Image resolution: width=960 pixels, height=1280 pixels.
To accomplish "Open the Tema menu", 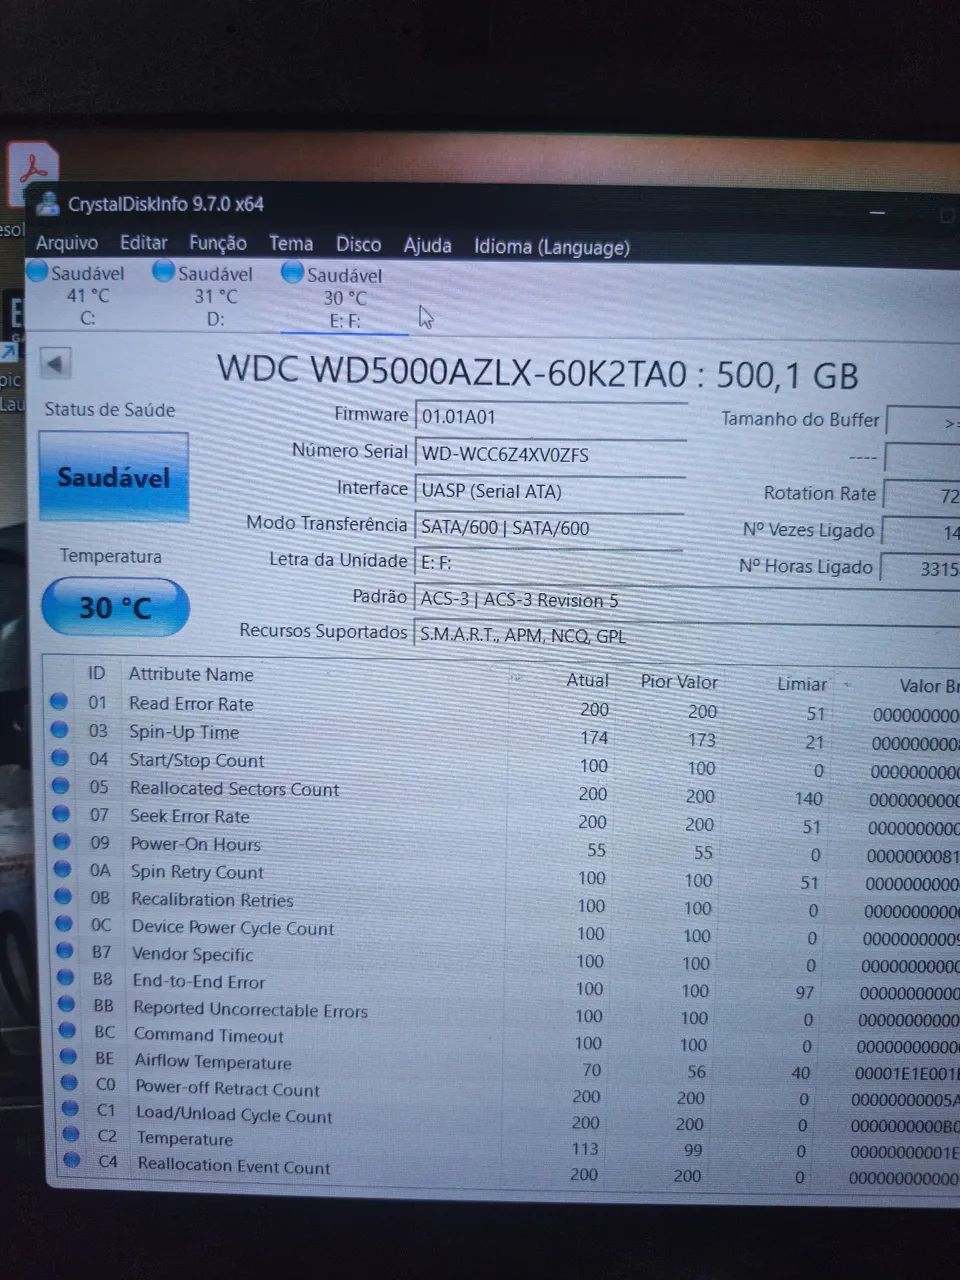I will click(x=291, y=243).
